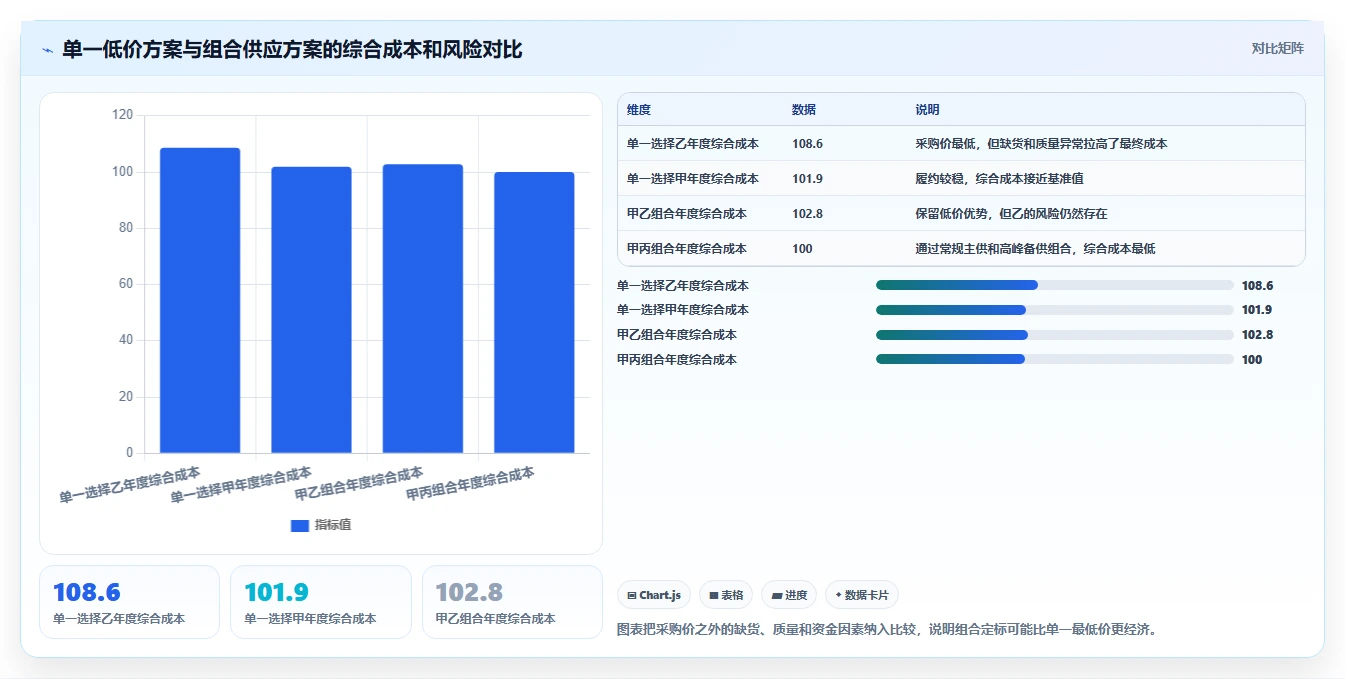Image resolution: width=1345 pixels, height=679 pixels.
Task: Click the x-axis label 甲丙组合年度综合成本
Action: (x=470, y=483)
